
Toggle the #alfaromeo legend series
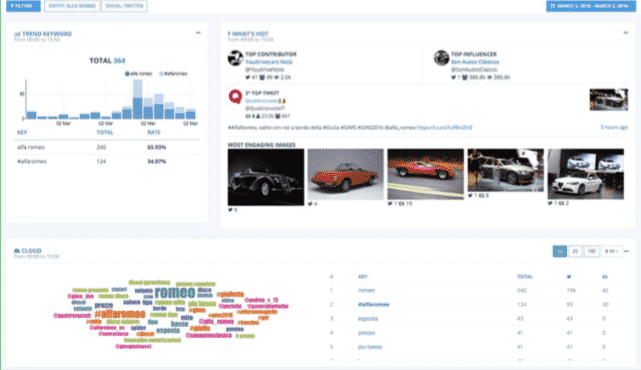[x=173, y=74]
